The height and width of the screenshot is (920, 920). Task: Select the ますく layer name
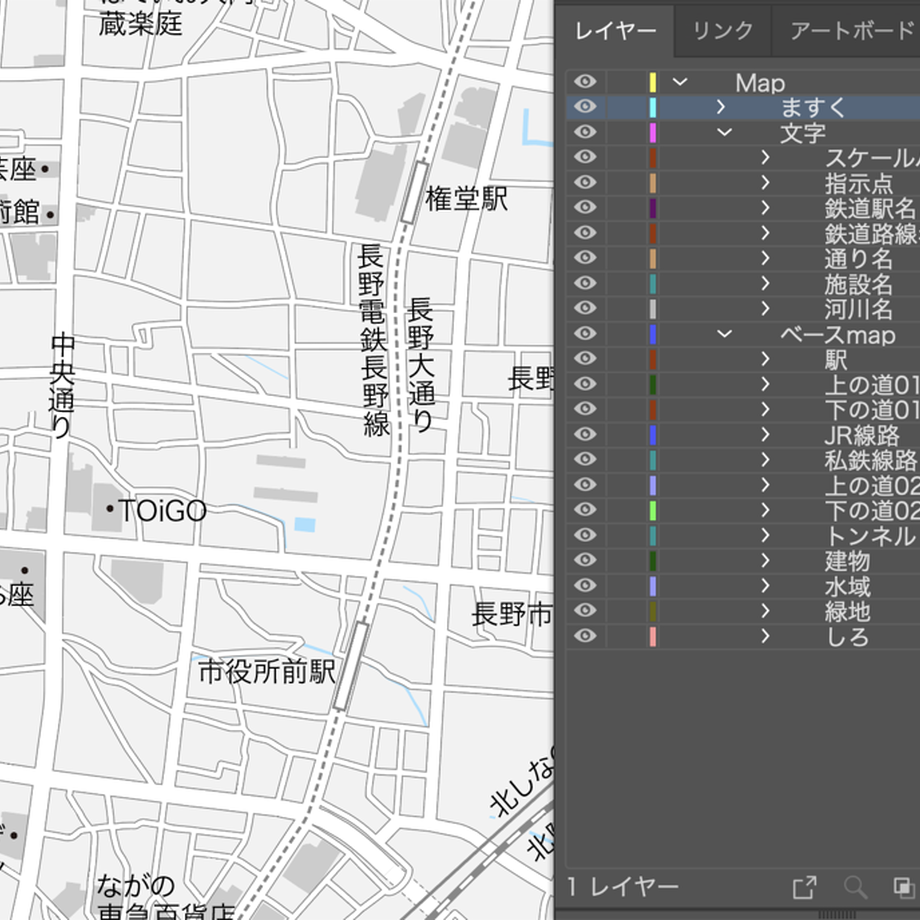pyautogui.click(x=813, y=107)
